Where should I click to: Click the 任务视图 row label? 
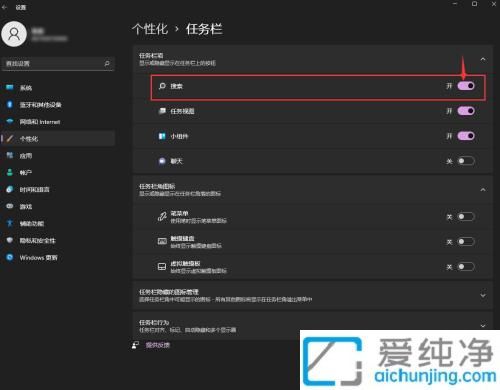(x=182, y=111)
